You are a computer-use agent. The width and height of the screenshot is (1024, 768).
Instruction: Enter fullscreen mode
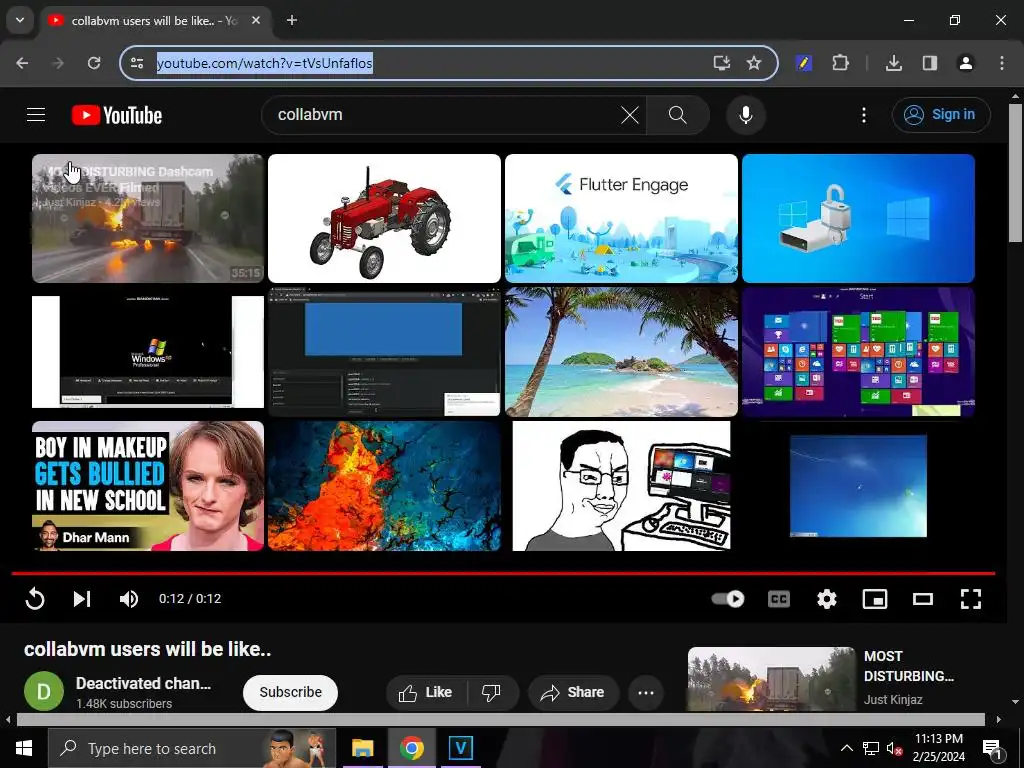[971, 599]
